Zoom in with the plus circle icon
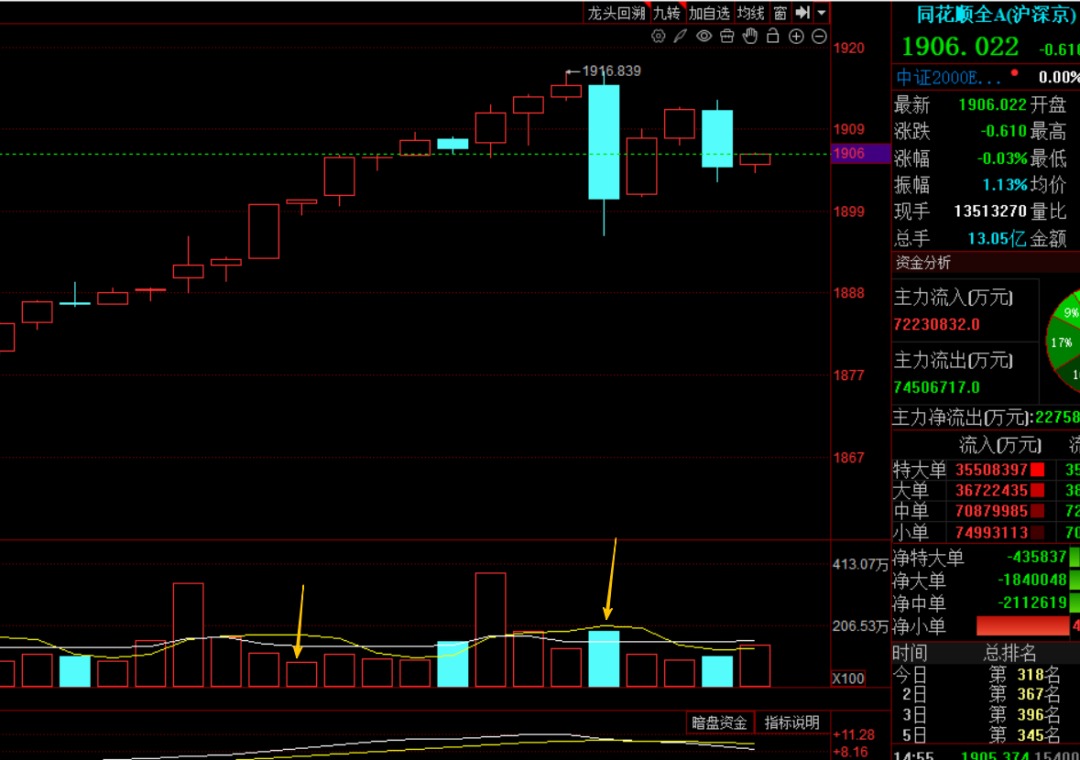The image size is (1080, 760). click(796, 37)
